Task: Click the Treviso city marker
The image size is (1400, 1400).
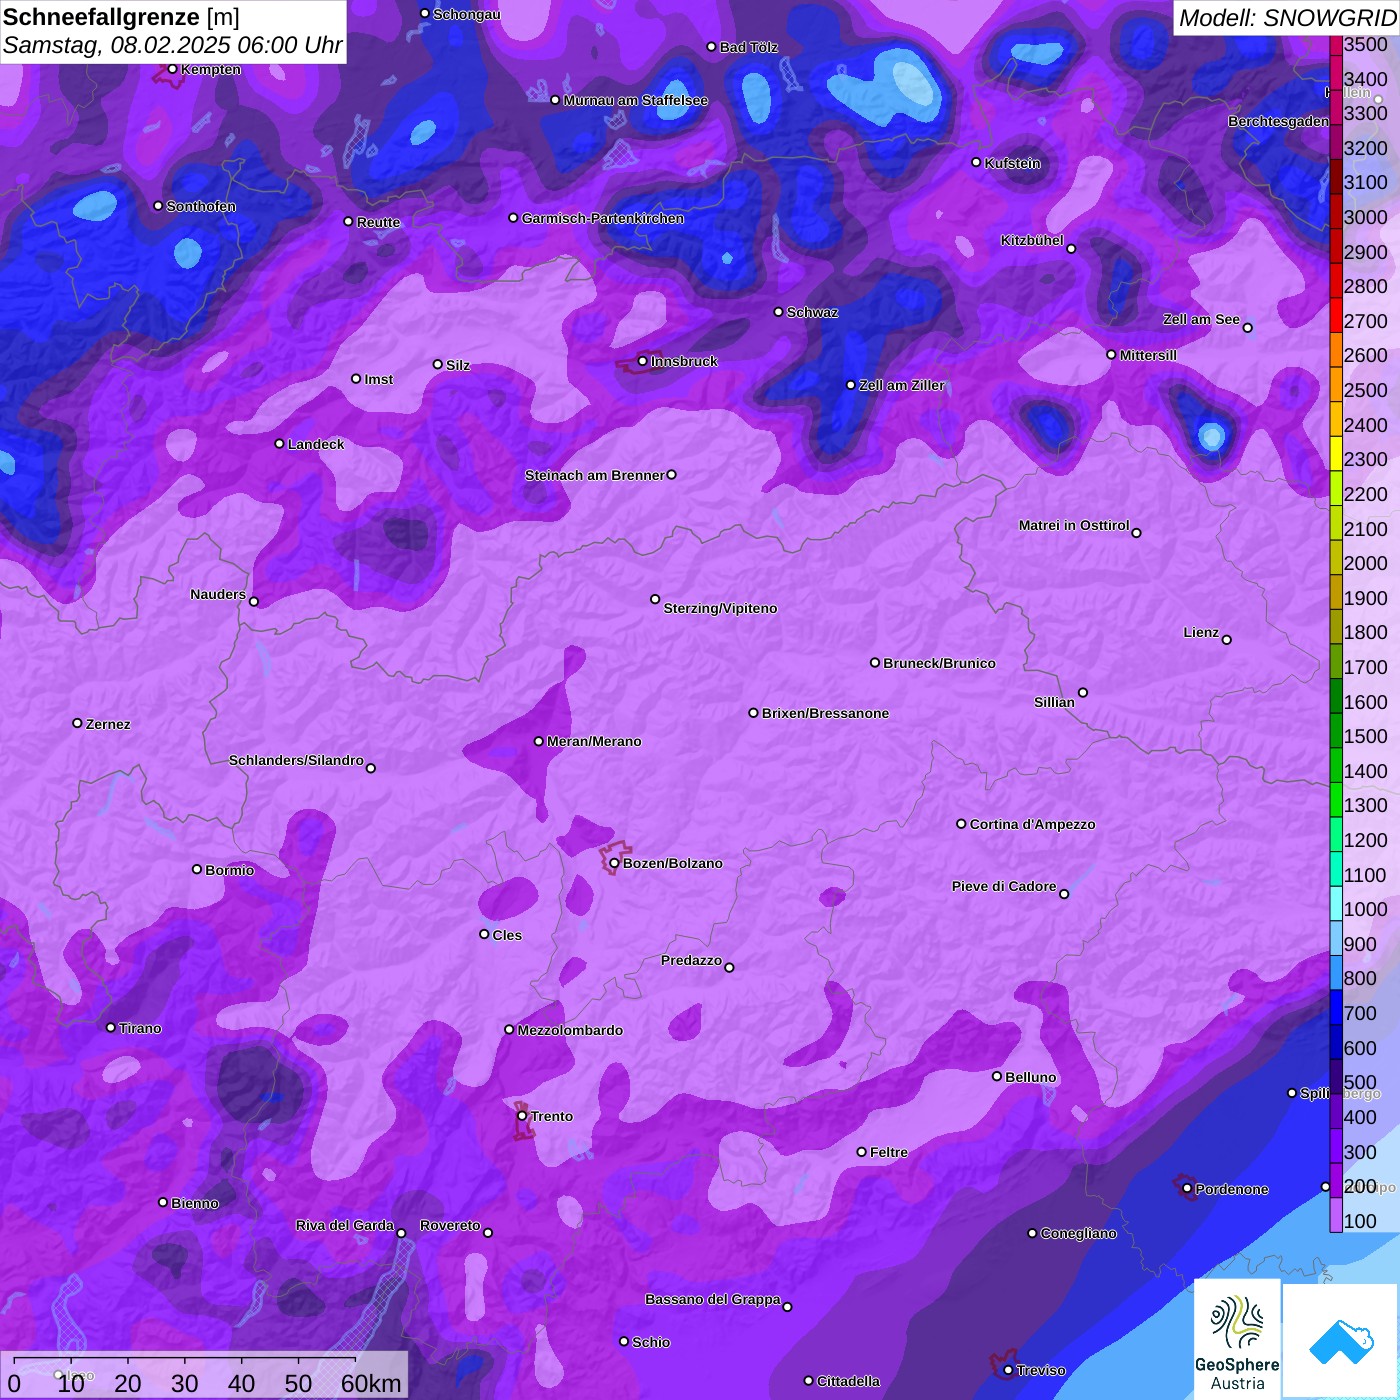Action: click(1008, 1370)
